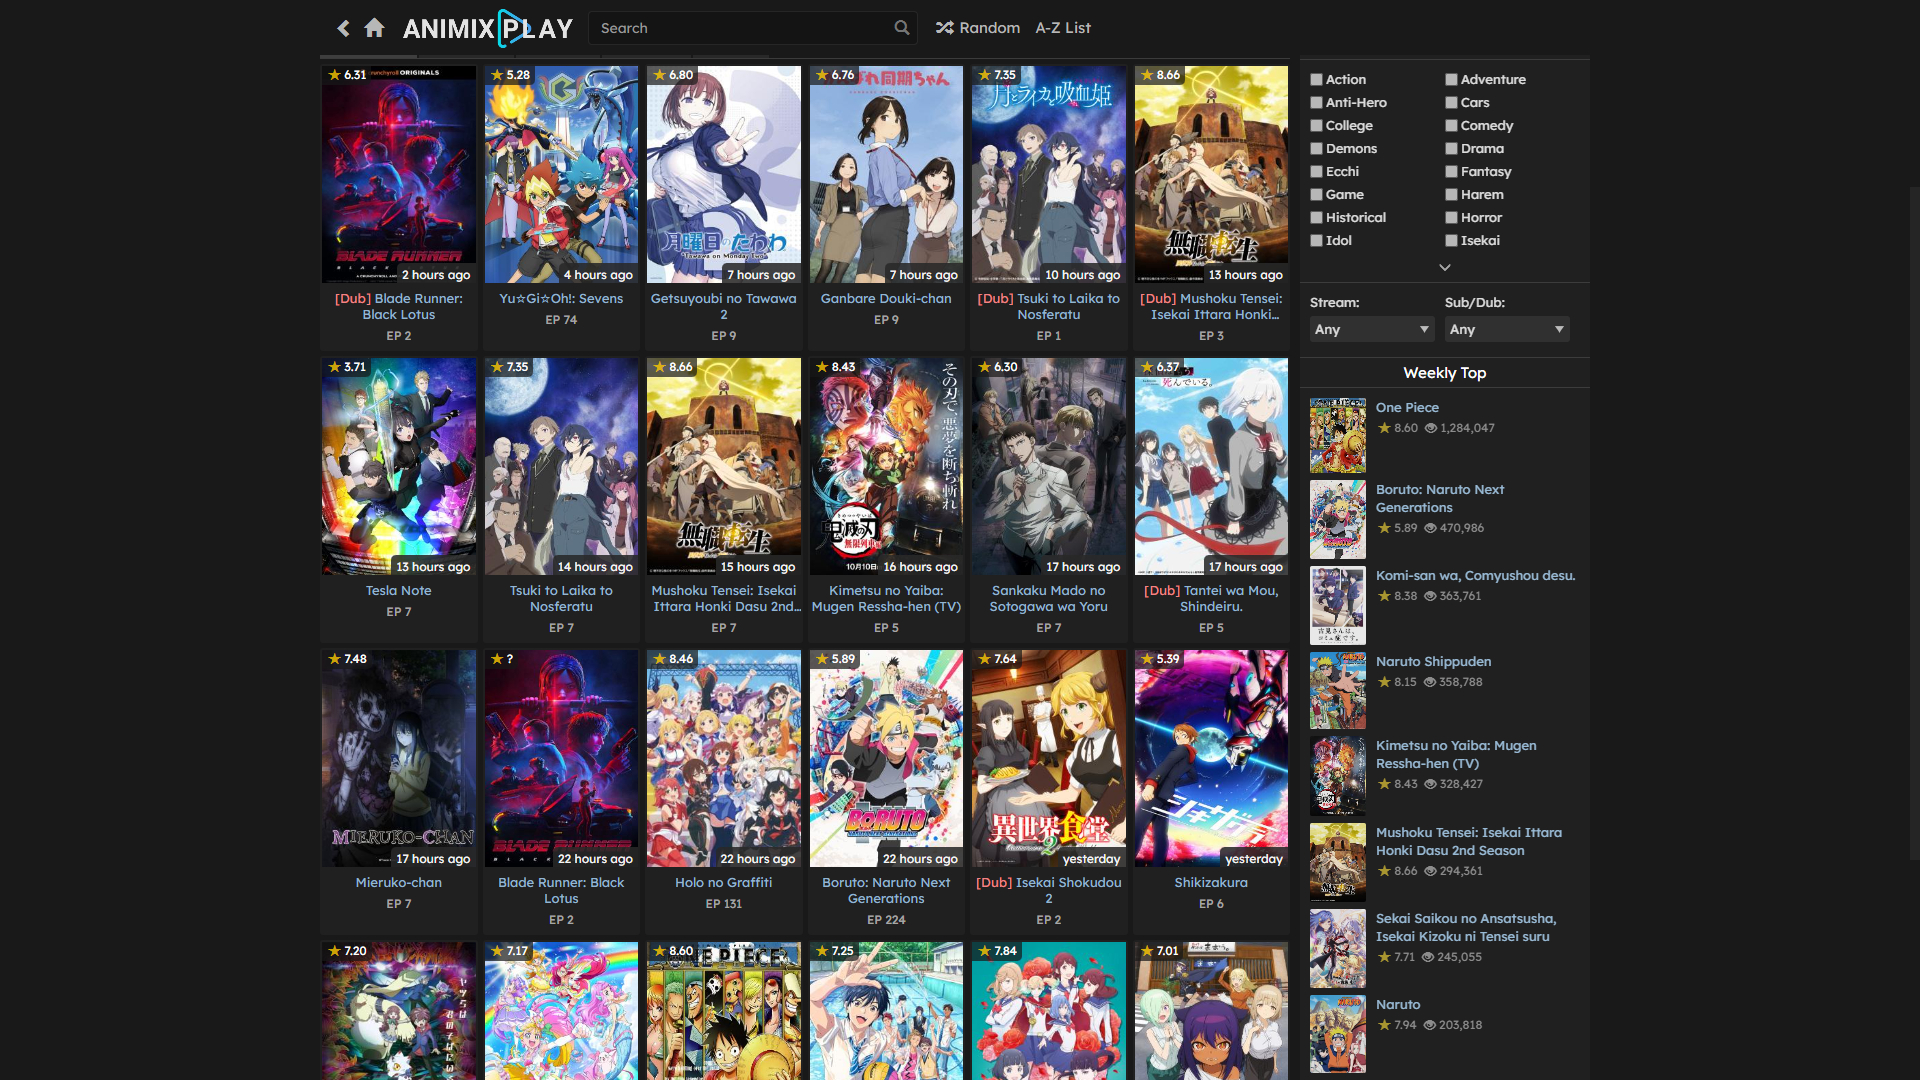Click Shikizakura poster thumbnail
The image size is (1920, 1080).
(1211, 758)
